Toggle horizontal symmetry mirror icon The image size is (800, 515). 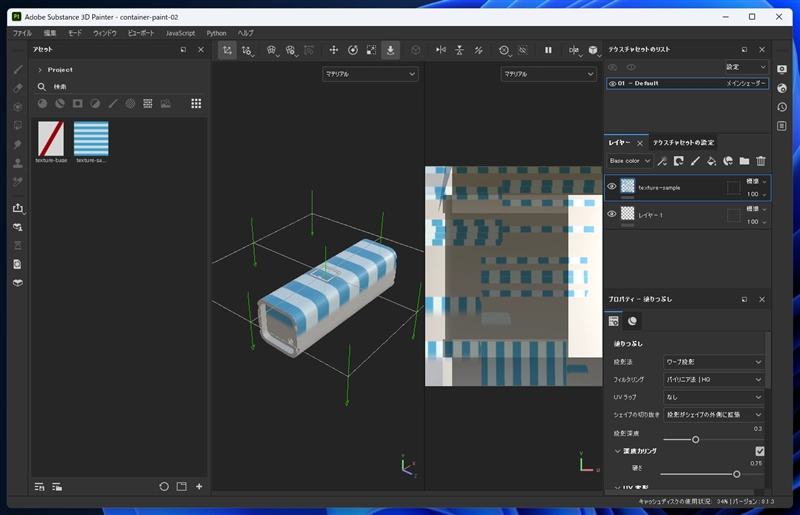(x=441, y=50)
